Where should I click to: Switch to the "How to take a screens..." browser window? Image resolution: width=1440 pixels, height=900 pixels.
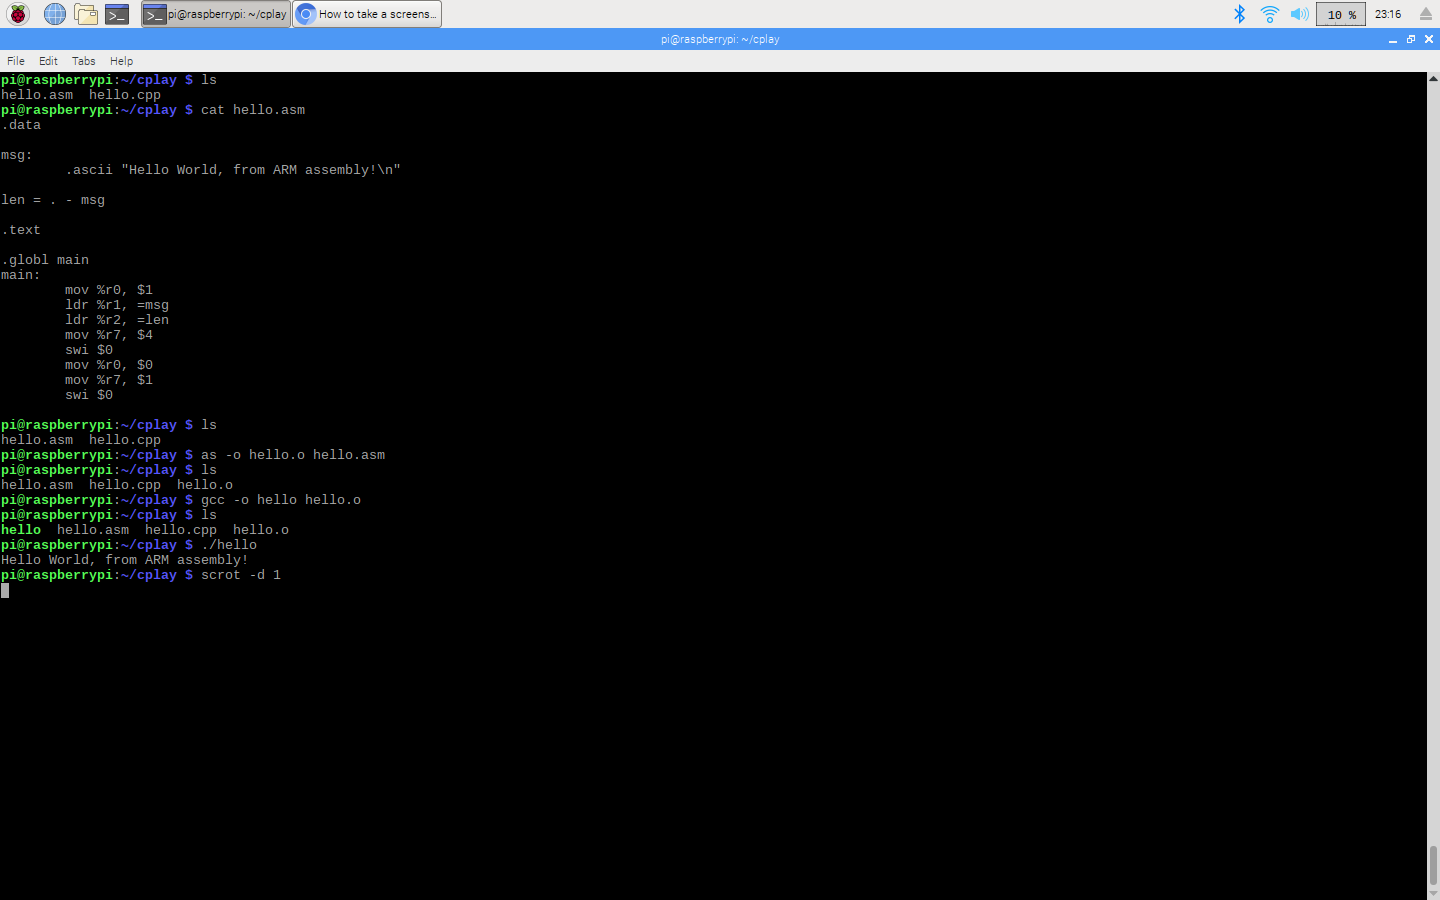click(x=367, y=14)
